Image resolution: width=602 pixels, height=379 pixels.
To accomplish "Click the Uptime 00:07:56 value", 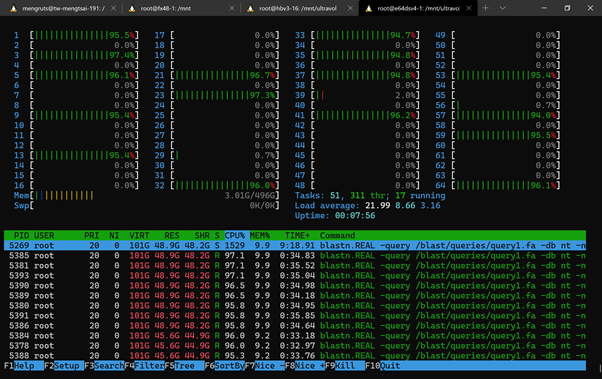I will [x=355, y=215].
